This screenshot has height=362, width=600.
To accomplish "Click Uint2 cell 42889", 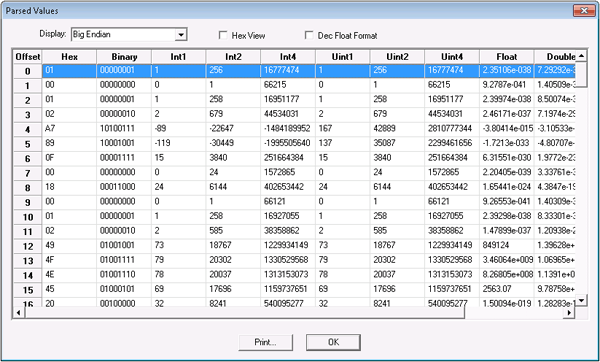I will 397,129.
